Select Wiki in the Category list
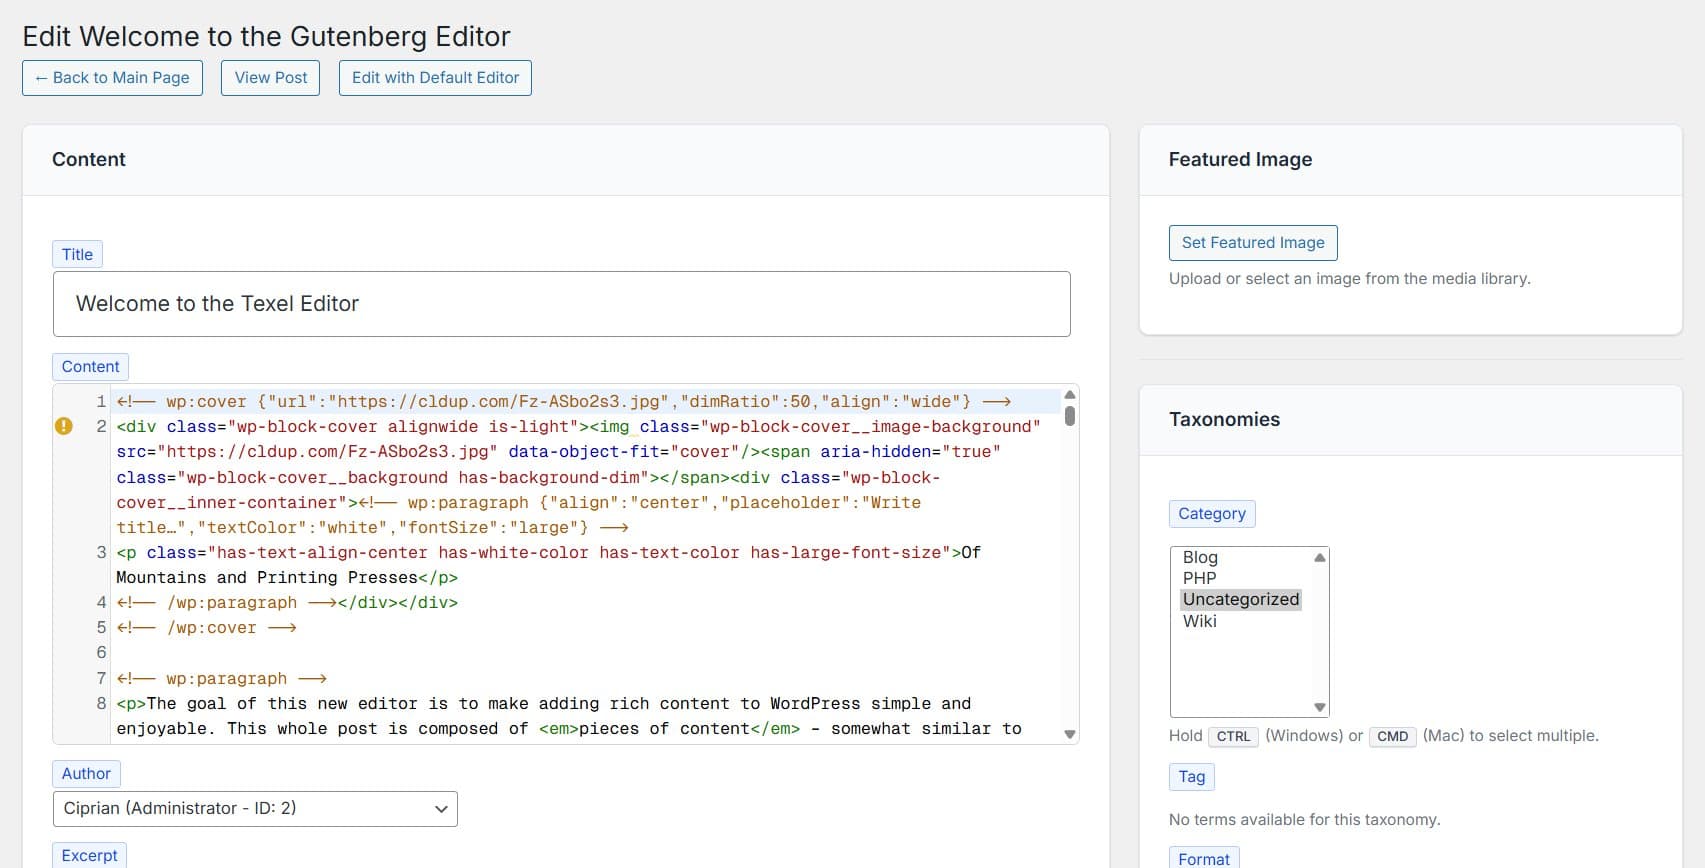 1199,621
